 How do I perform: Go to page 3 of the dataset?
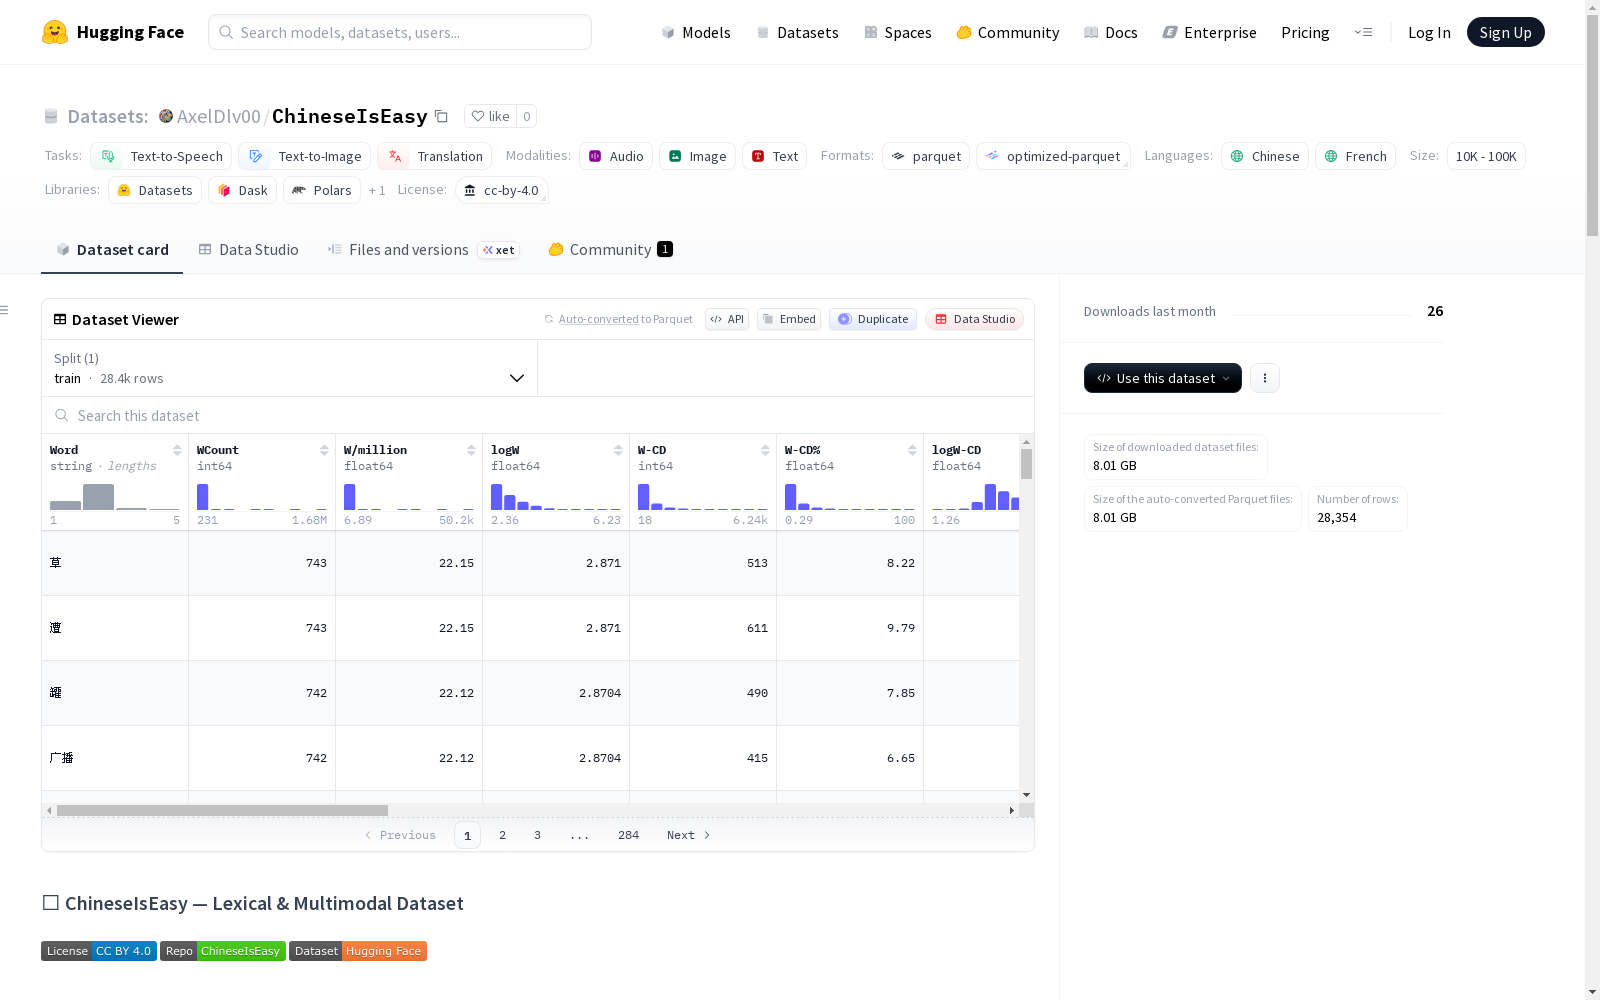click(x=537, y=835)
